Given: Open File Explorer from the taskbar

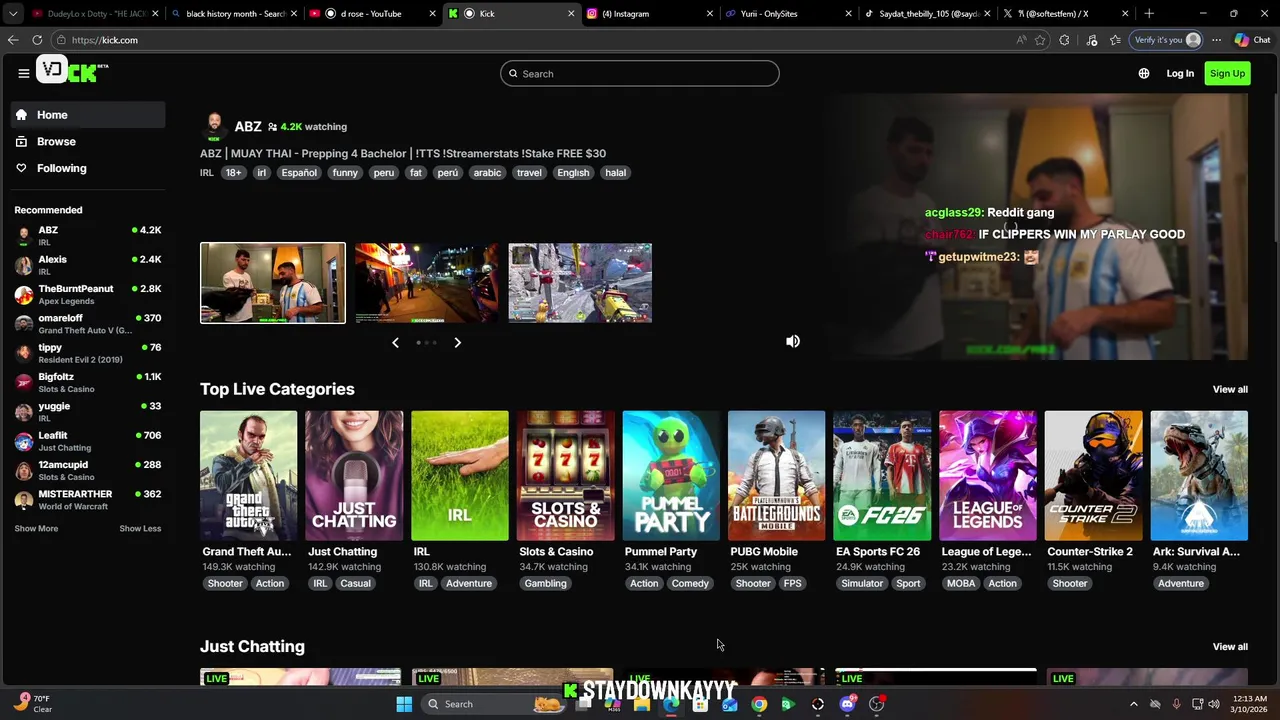Looking at the screenshot, I should 642,704.
